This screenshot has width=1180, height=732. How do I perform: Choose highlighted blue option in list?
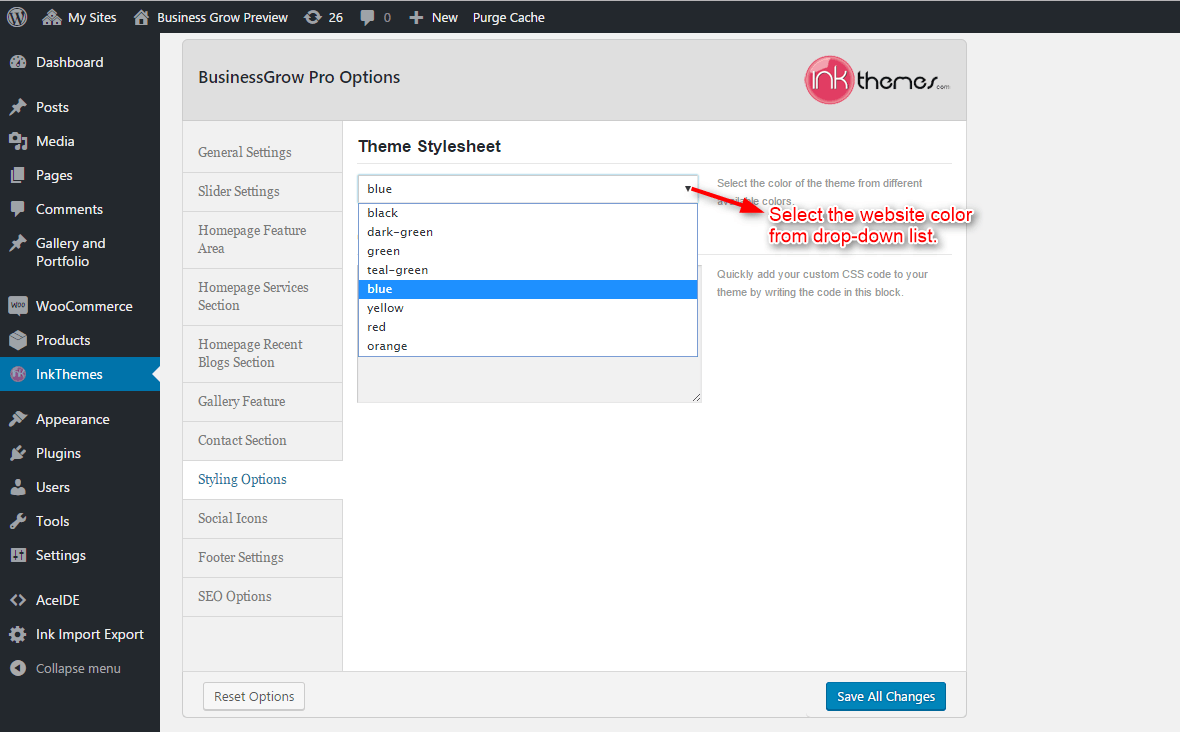click(528, 289)
